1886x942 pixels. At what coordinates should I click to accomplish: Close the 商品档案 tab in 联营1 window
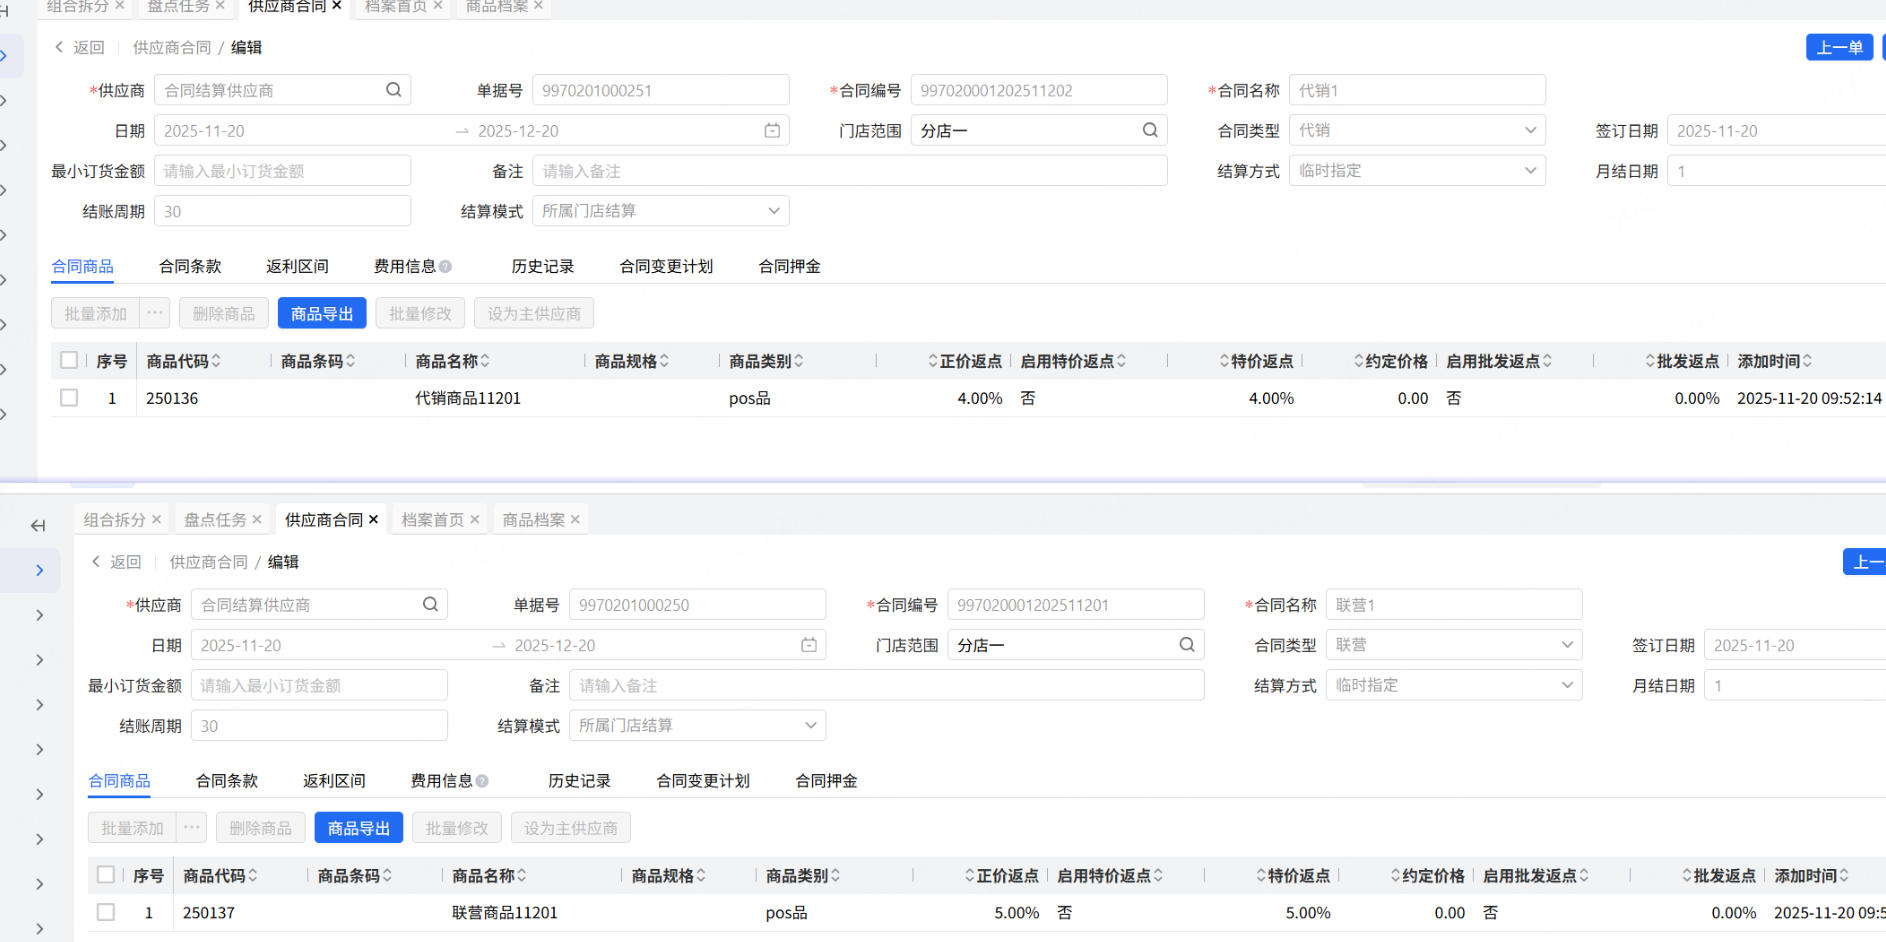[x=575, y=519]
